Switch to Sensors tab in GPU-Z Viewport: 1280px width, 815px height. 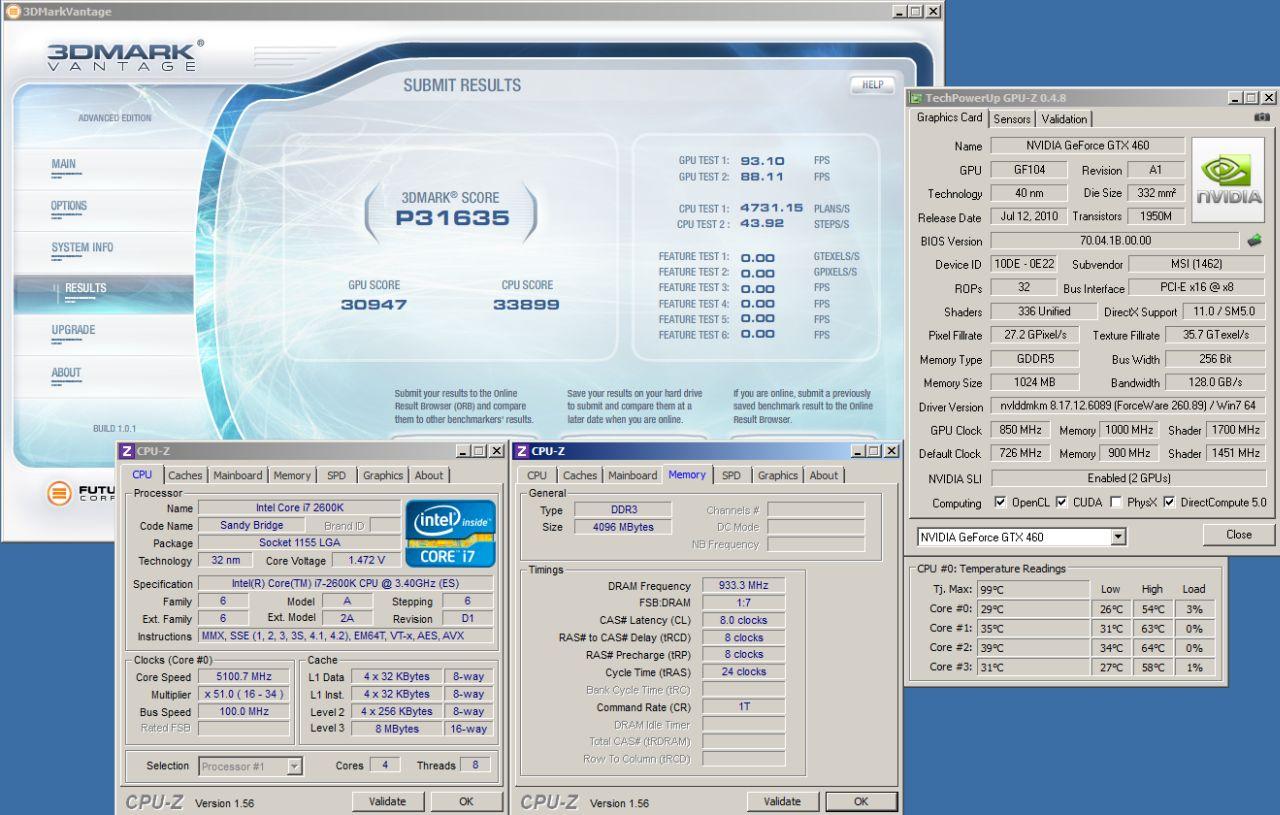tap(1012, 119)
